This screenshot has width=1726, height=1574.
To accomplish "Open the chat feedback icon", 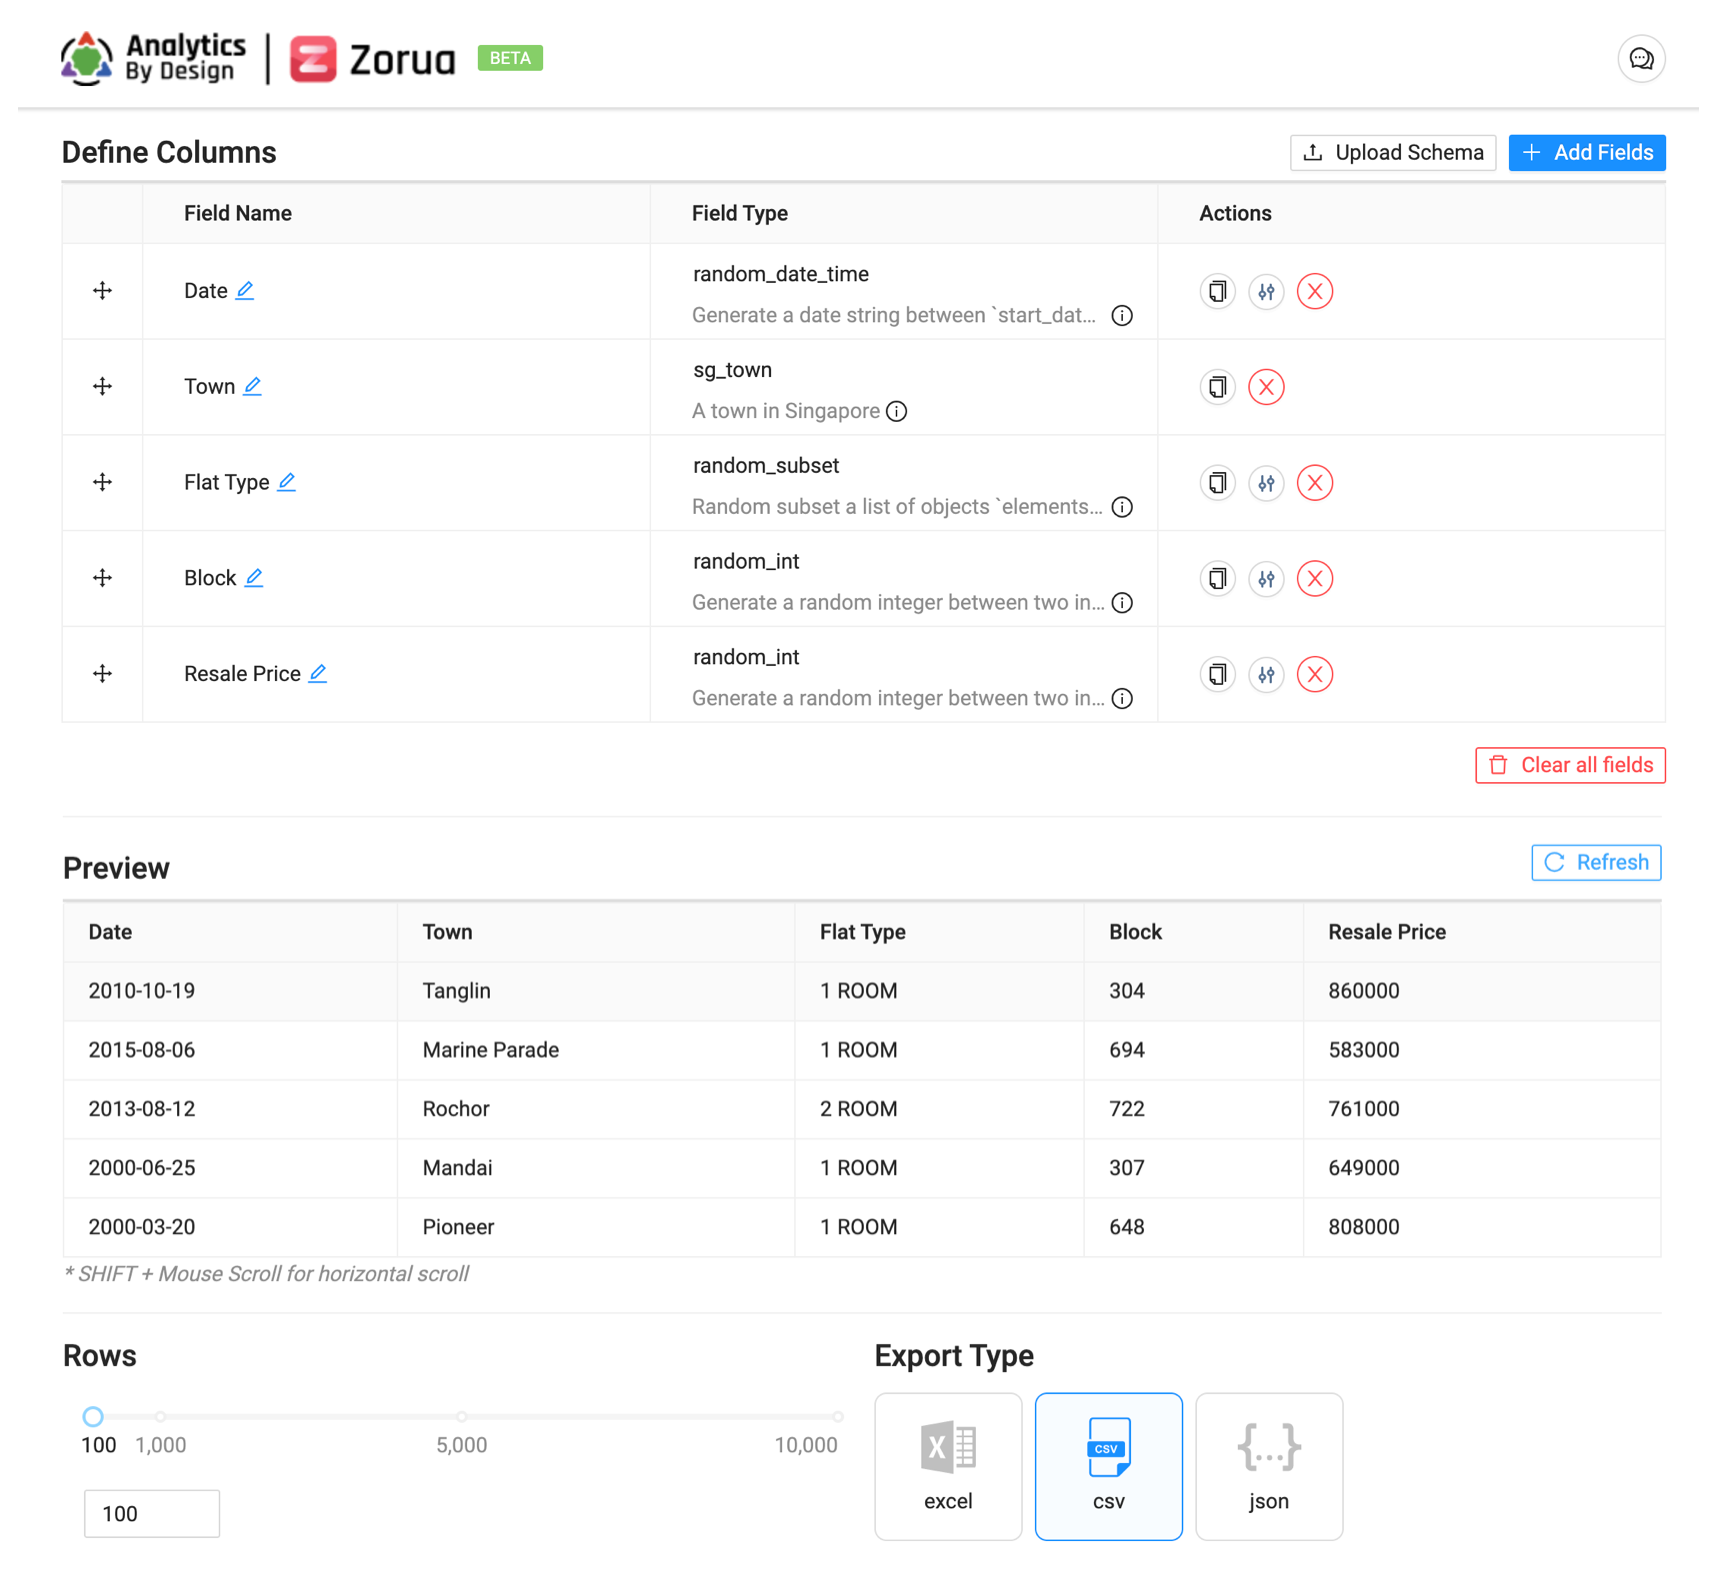I will (1641, 59).
